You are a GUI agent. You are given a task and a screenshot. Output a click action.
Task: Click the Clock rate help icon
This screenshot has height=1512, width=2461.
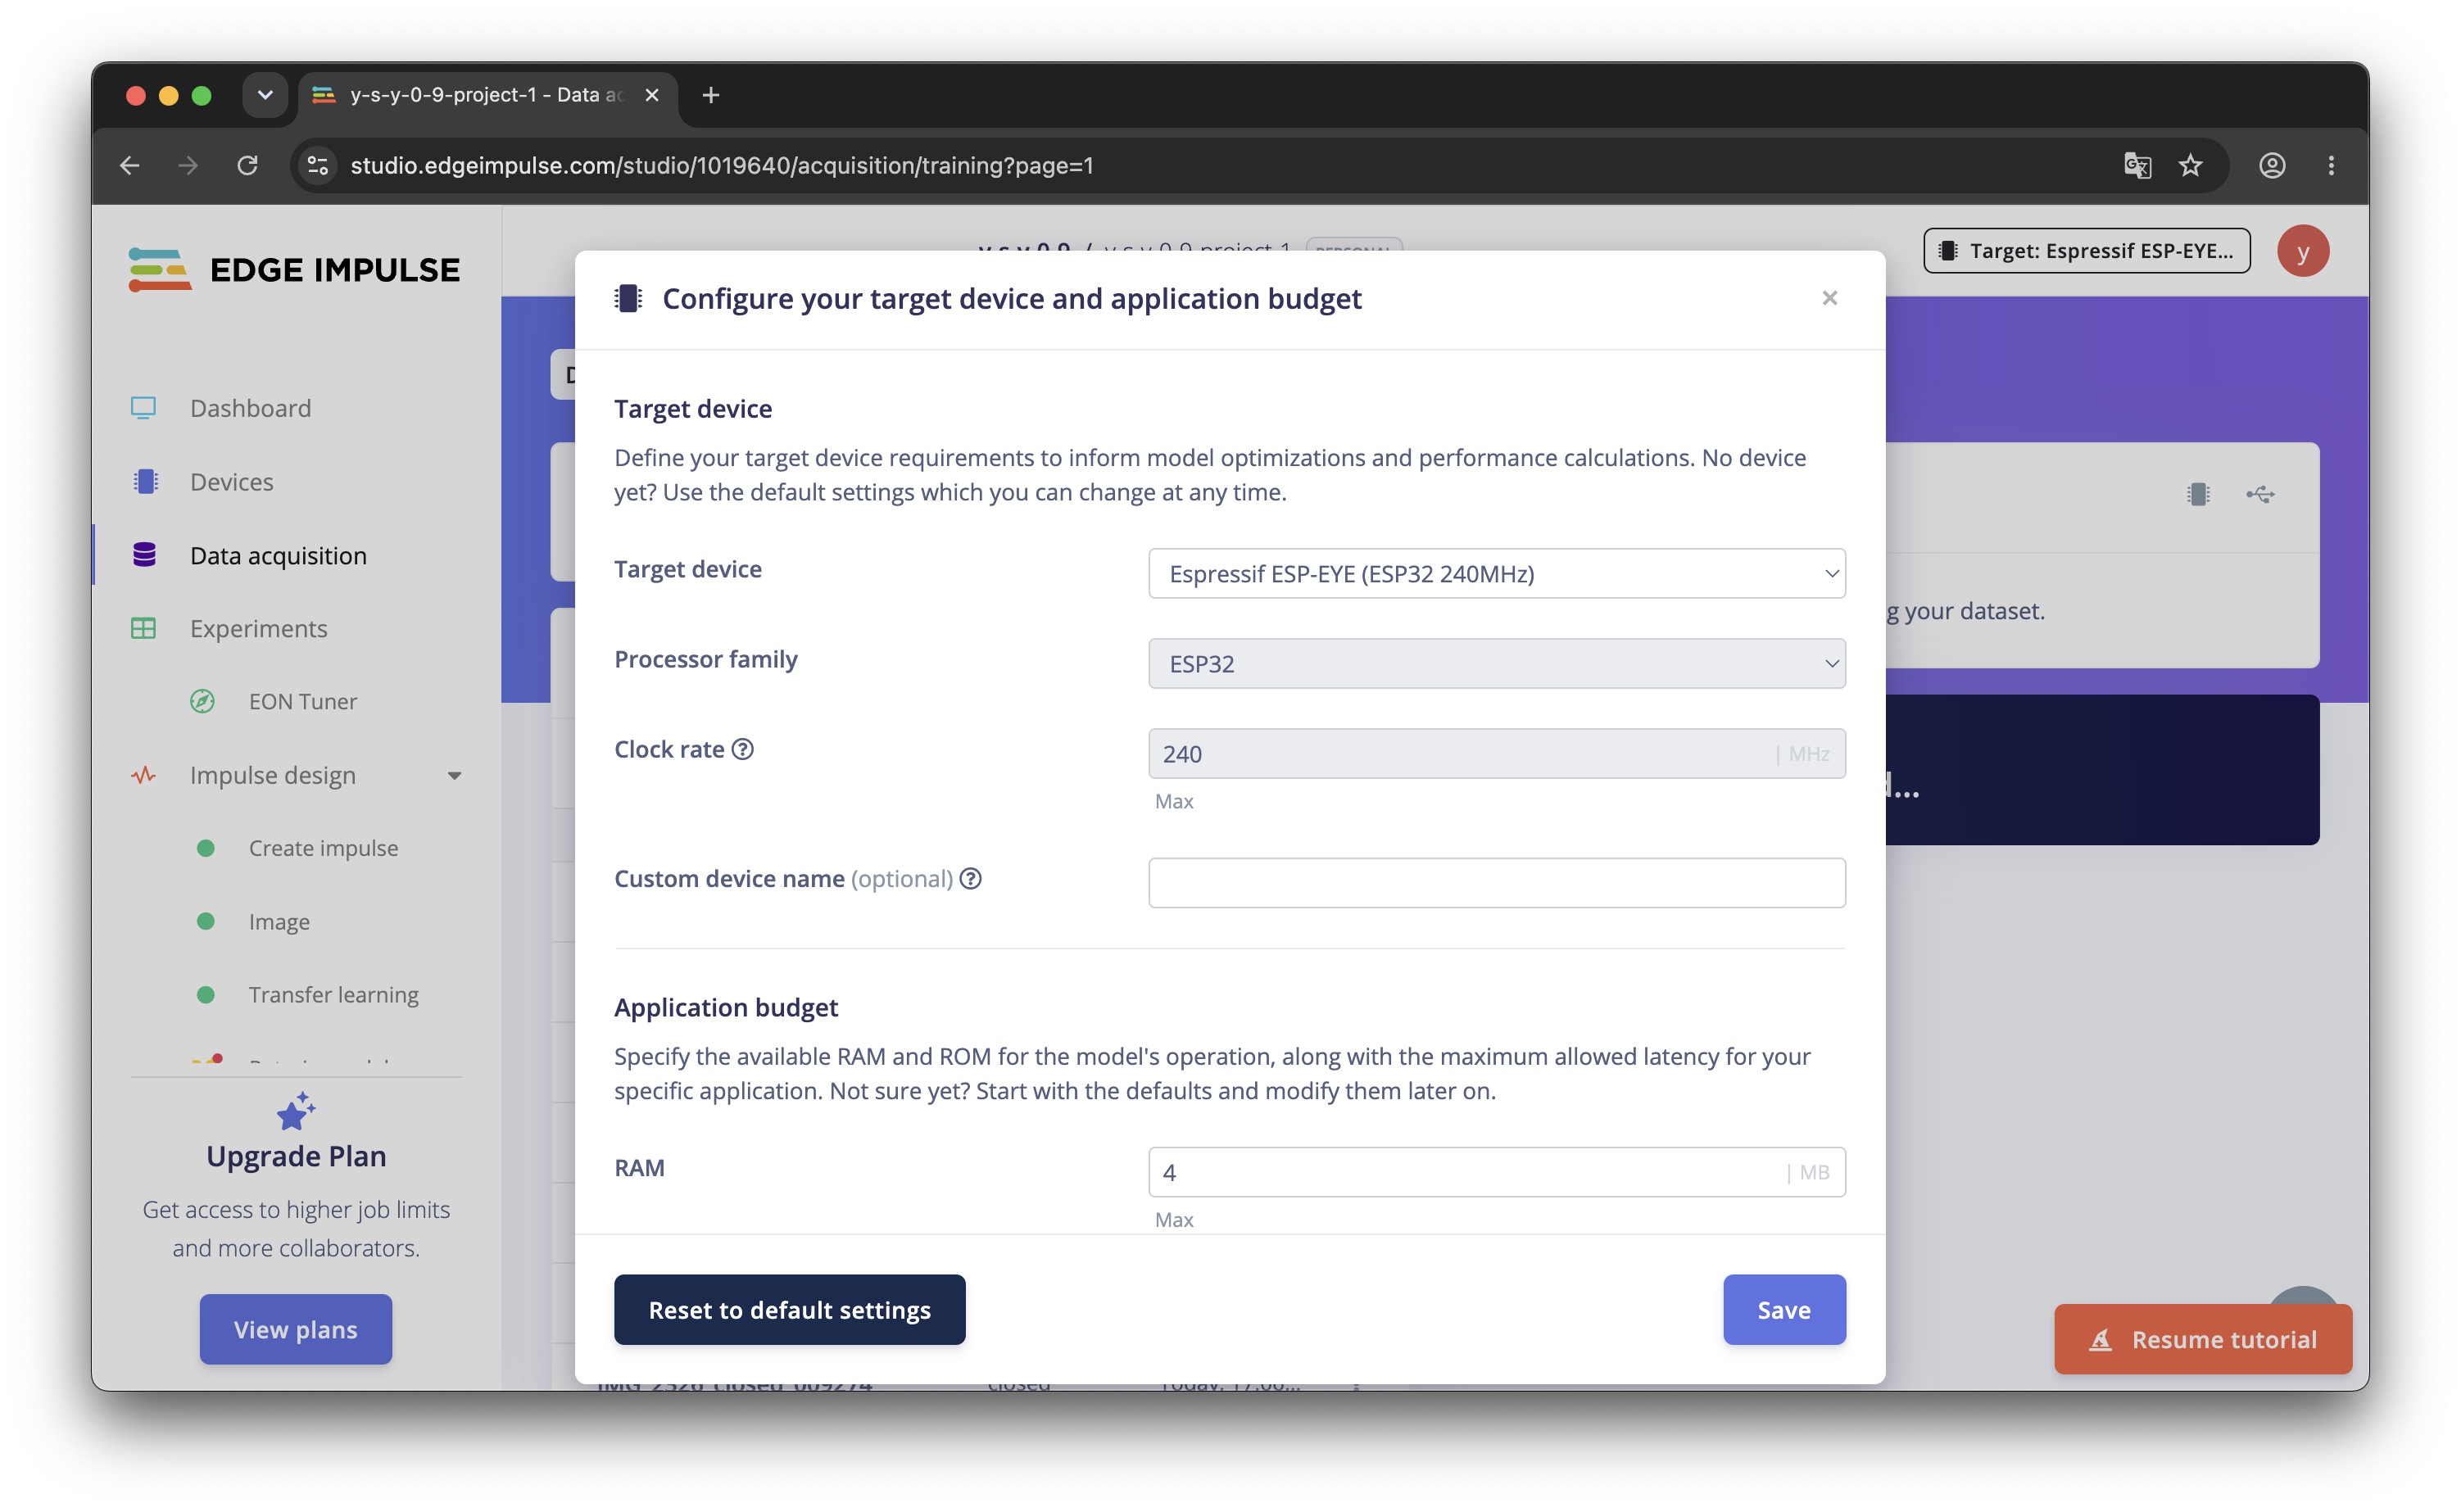[742, 749]
